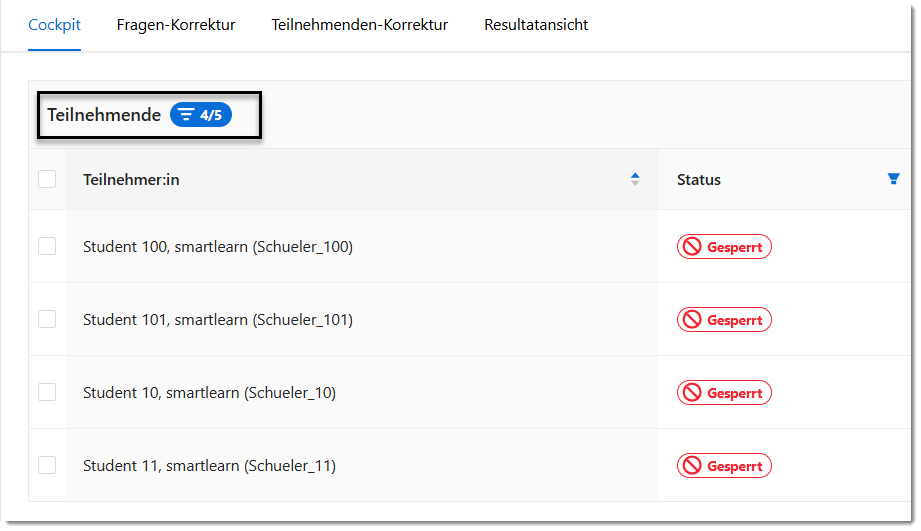The width and height of the screenshot is (921, 531).
Task: Select the checkbox for Student 101
Action: [x=47, y=319]
